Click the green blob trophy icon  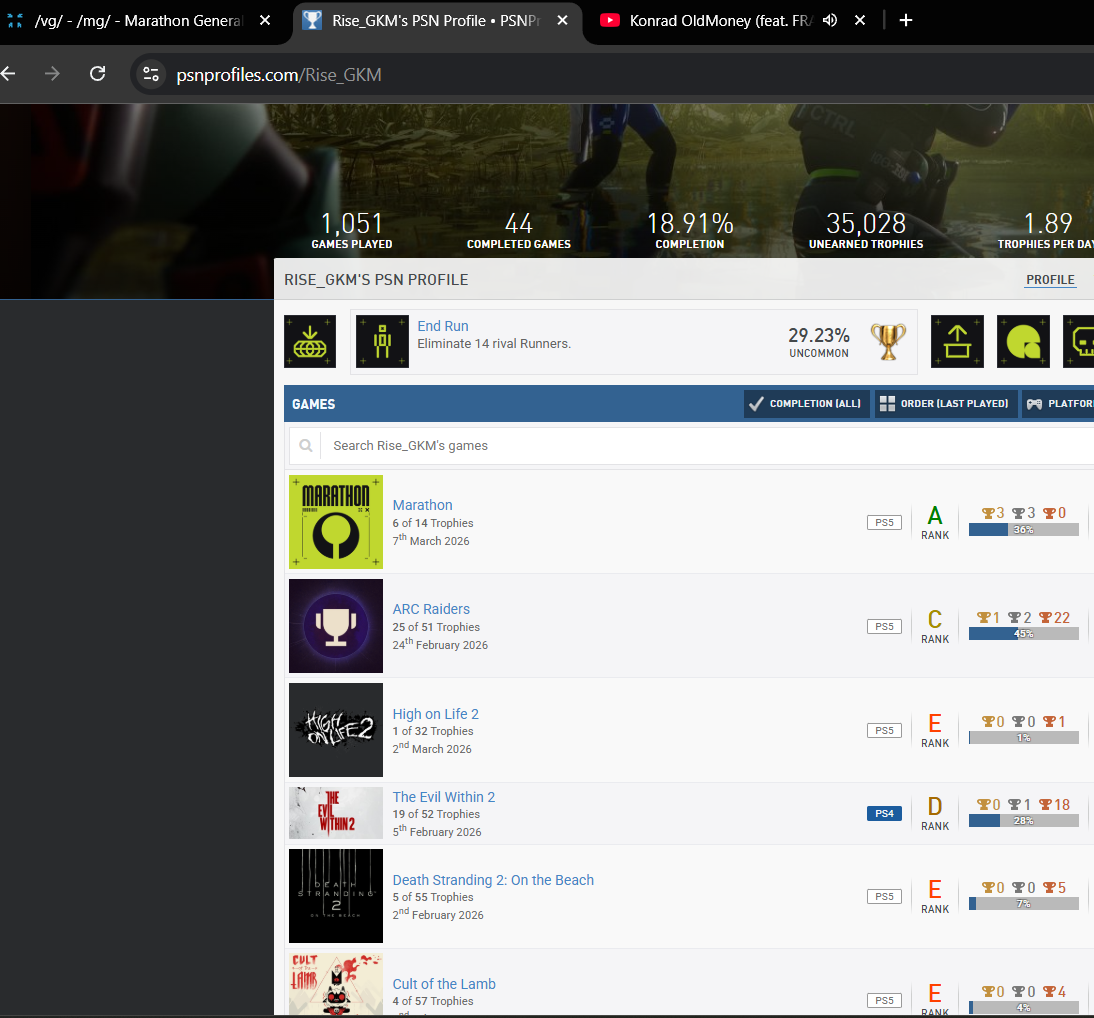point(1023,341)
